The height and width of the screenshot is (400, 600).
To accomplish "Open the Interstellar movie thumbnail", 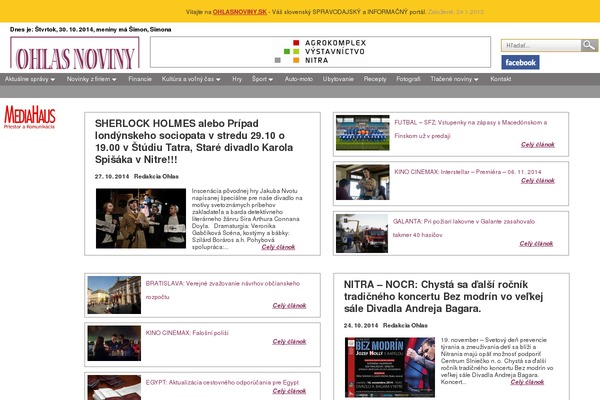I will [363, 182].
